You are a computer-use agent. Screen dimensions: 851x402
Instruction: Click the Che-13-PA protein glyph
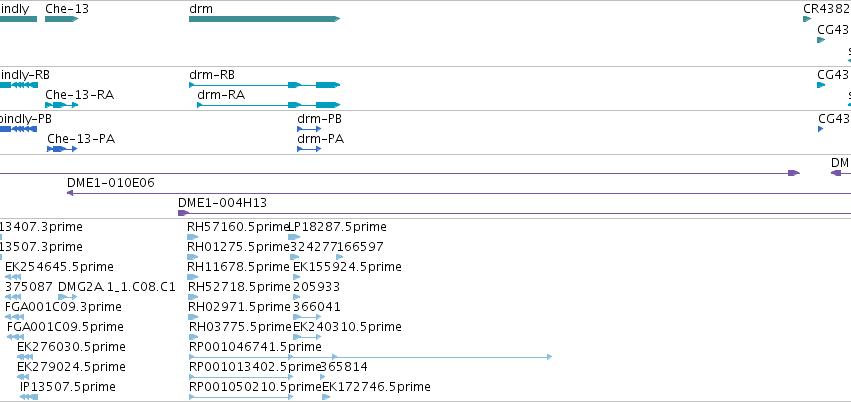click(x=62, y=149)
